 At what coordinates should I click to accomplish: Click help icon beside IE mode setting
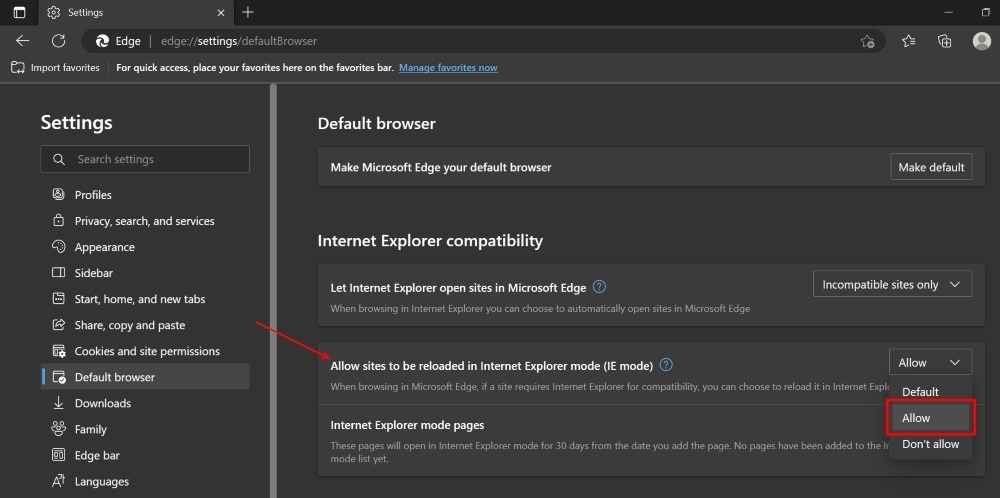click(x=666, y=365)
